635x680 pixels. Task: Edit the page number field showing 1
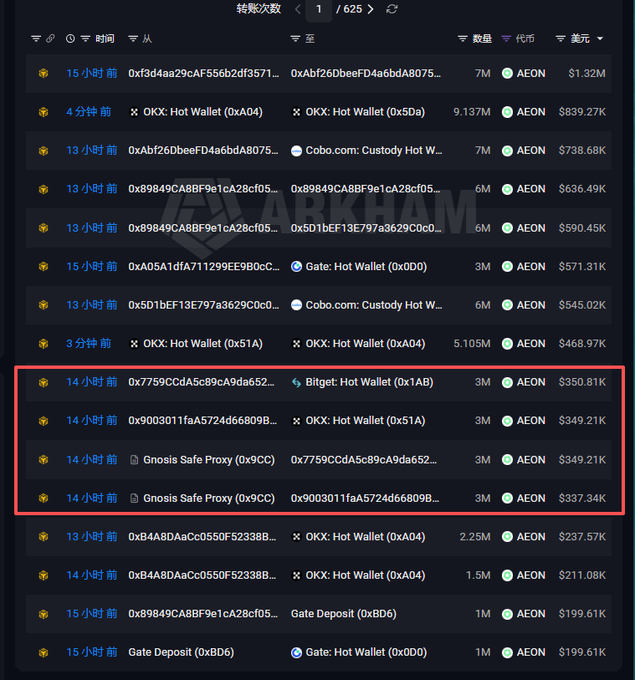tap(319, 9)
